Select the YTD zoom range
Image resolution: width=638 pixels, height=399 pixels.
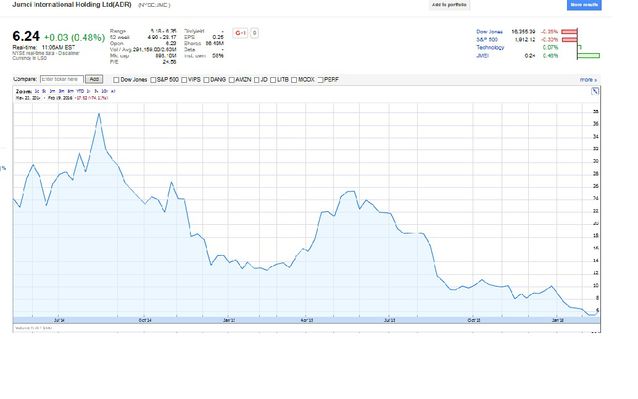[80, 92]
